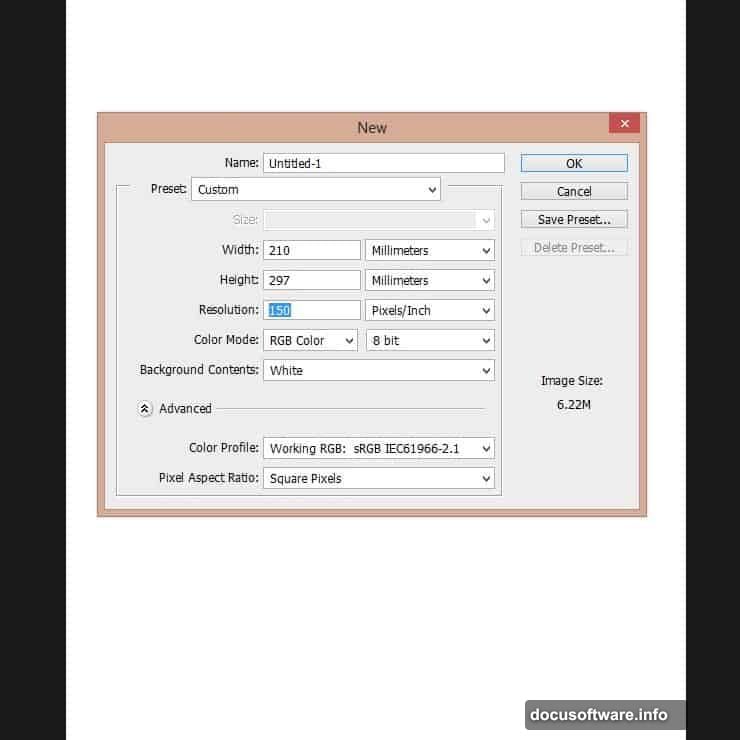Open the Color Profile dropdown
Screen dimensions: 740x740
pos(379,449)
